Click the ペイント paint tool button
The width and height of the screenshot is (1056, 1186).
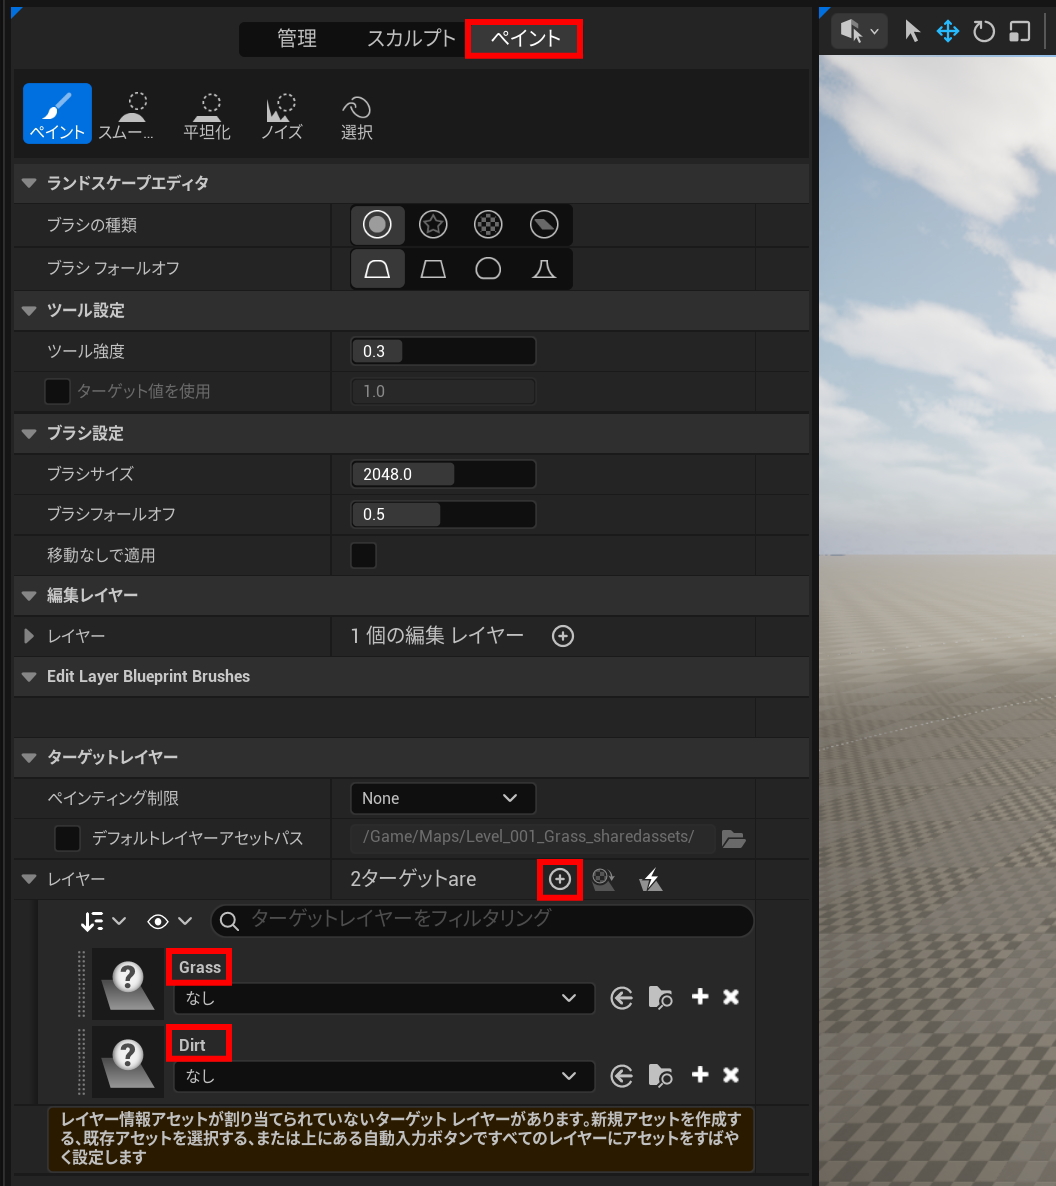coord(57,113)
